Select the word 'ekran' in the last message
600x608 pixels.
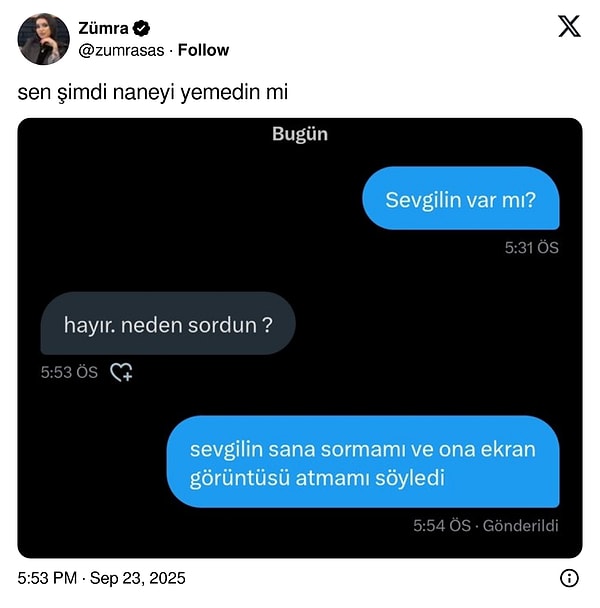508,450
